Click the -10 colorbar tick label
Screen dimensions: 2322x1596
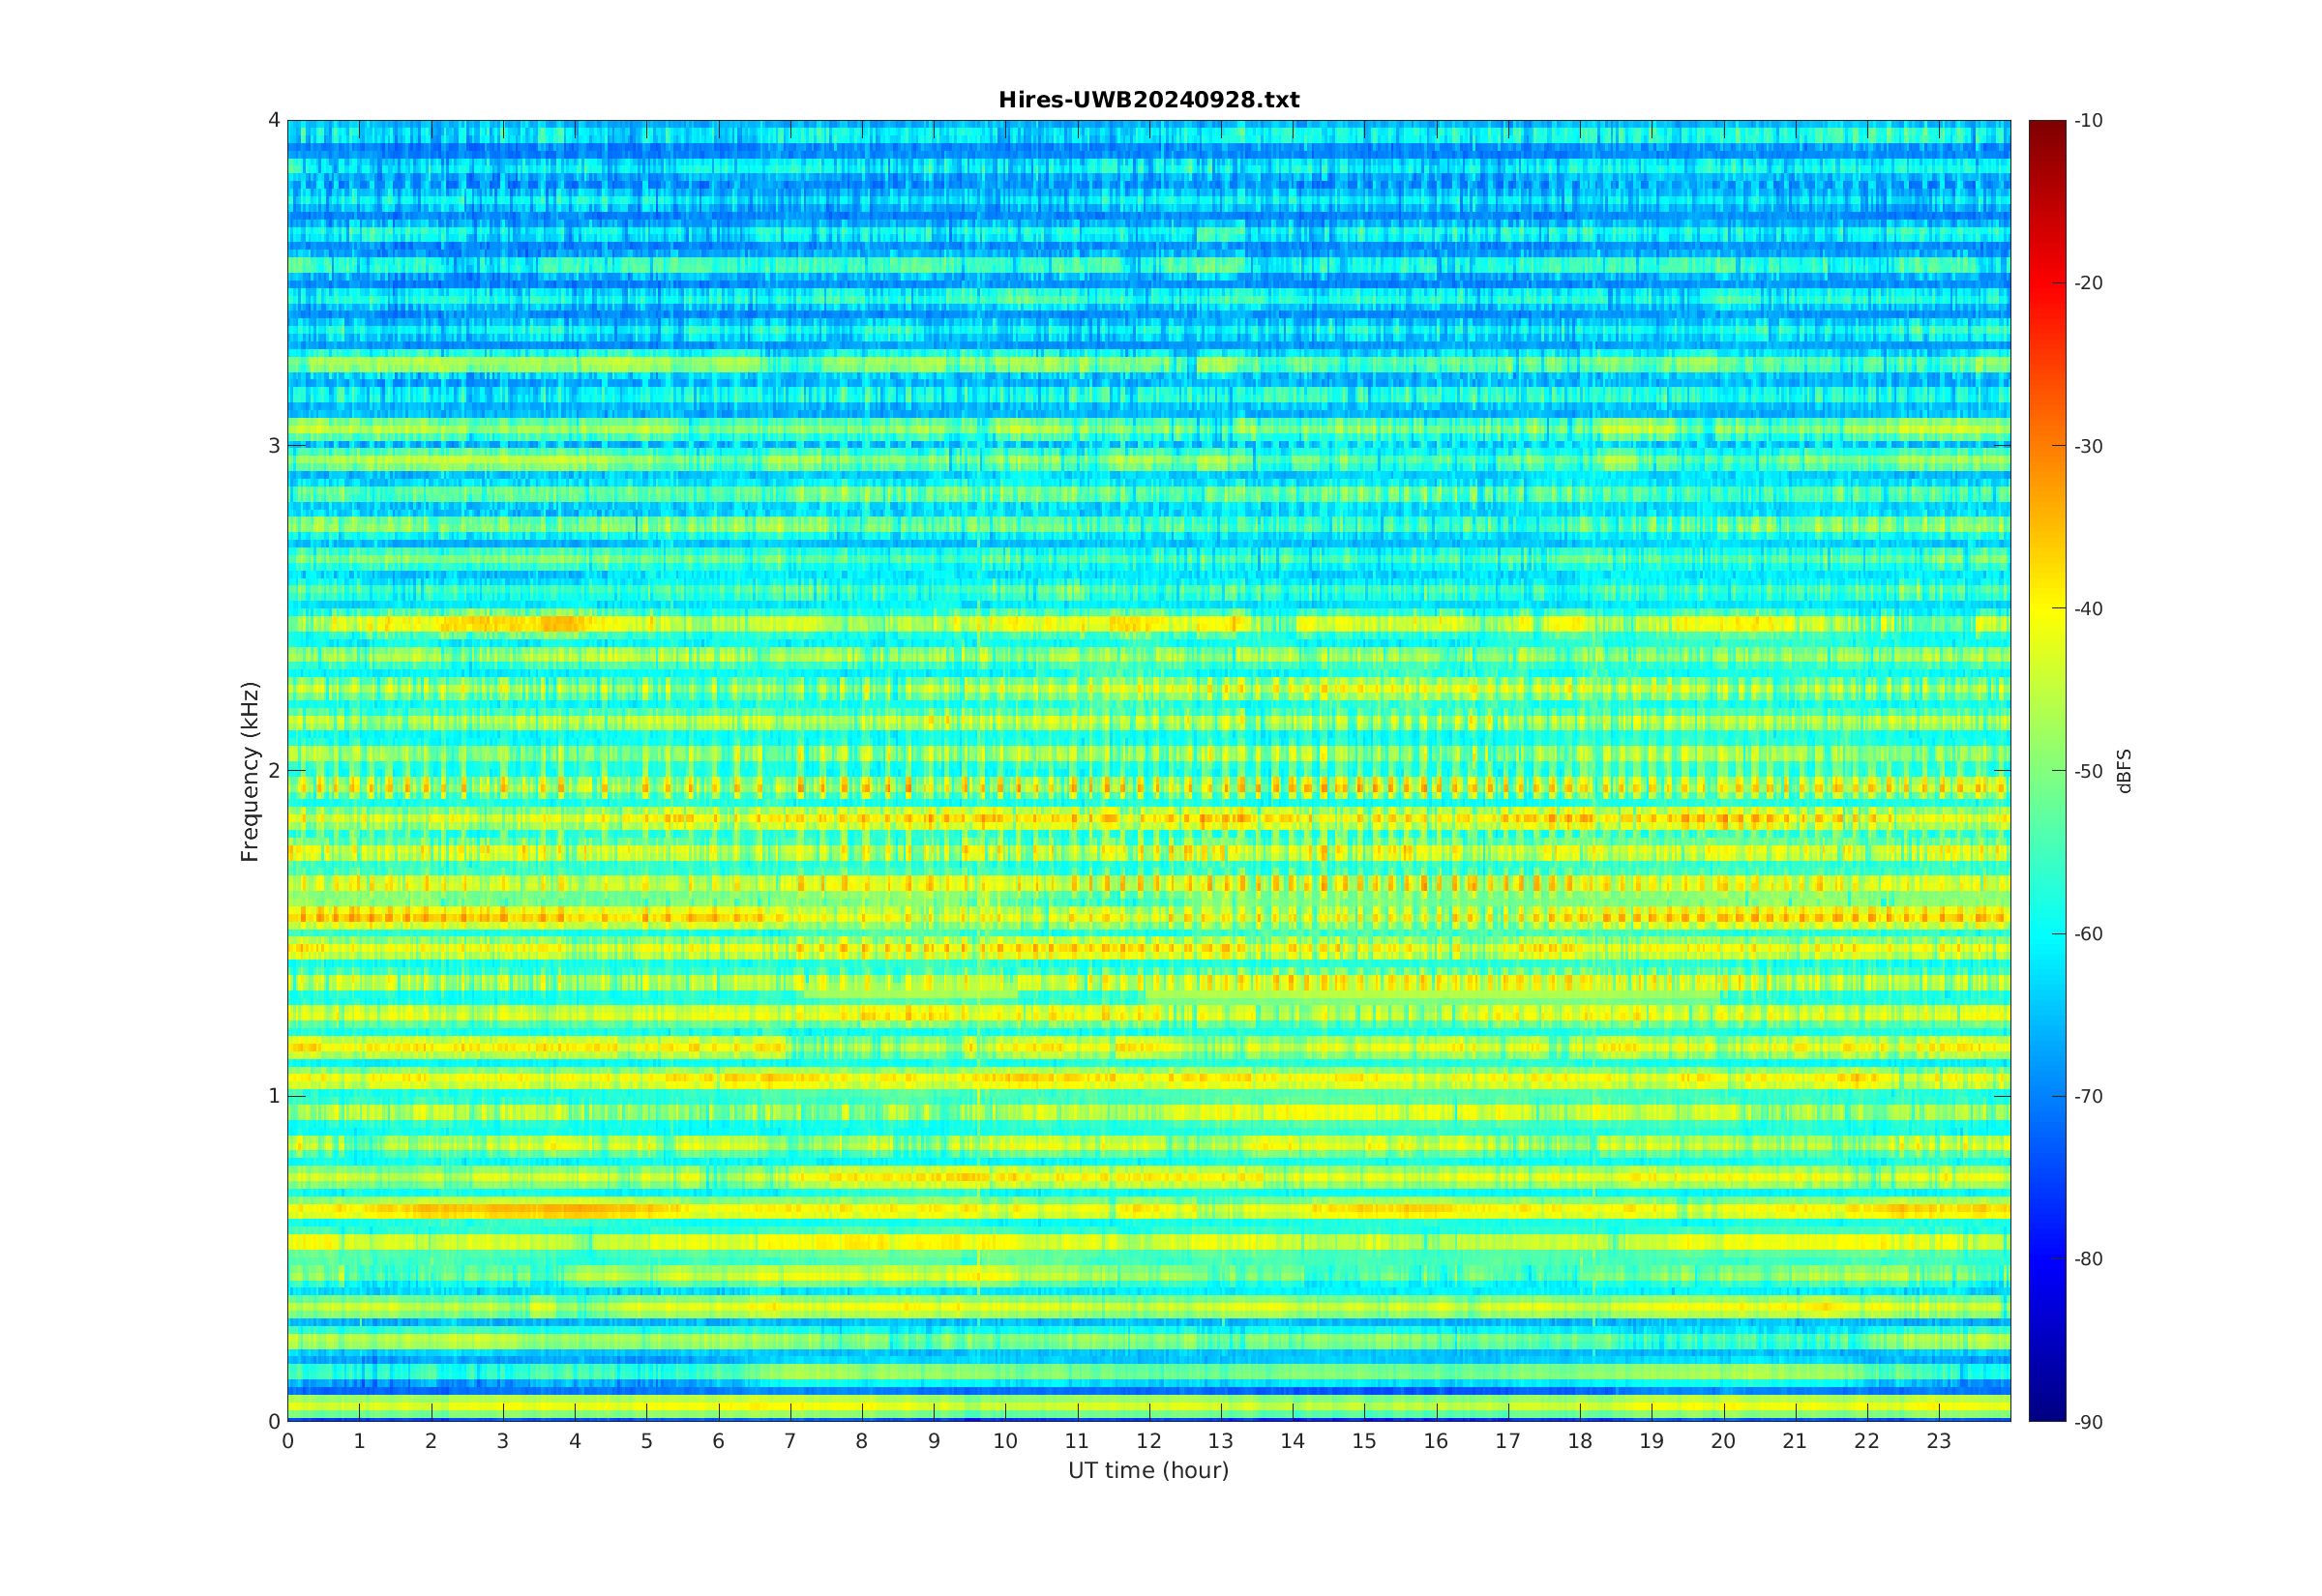click(x=2089, y=121)
